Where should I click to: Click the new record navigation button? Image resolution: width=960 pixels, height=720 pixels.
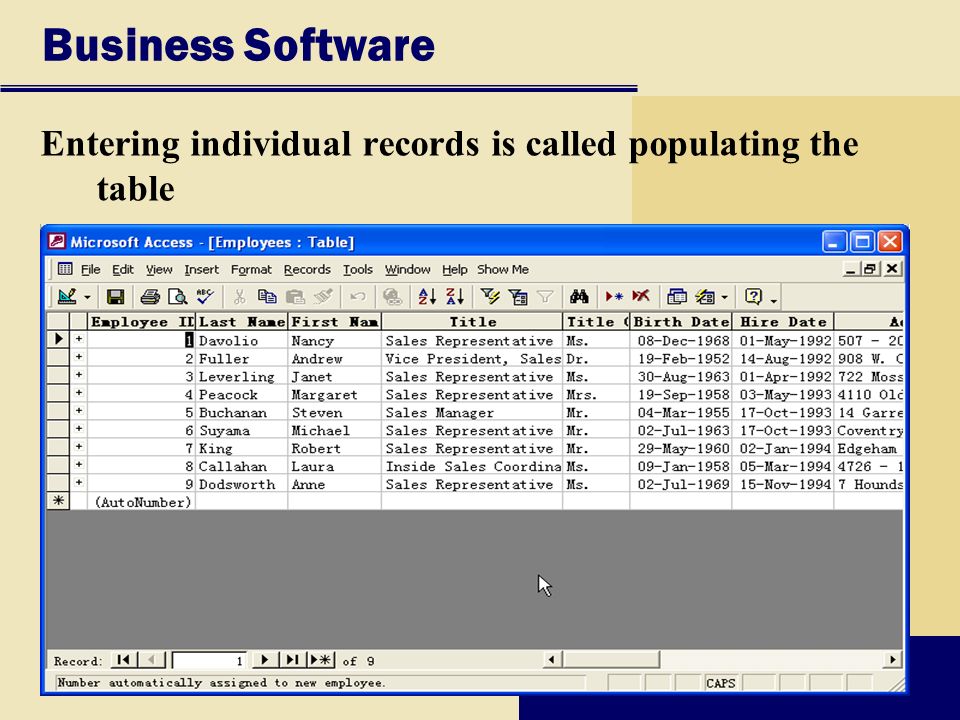tap(321, 660)
